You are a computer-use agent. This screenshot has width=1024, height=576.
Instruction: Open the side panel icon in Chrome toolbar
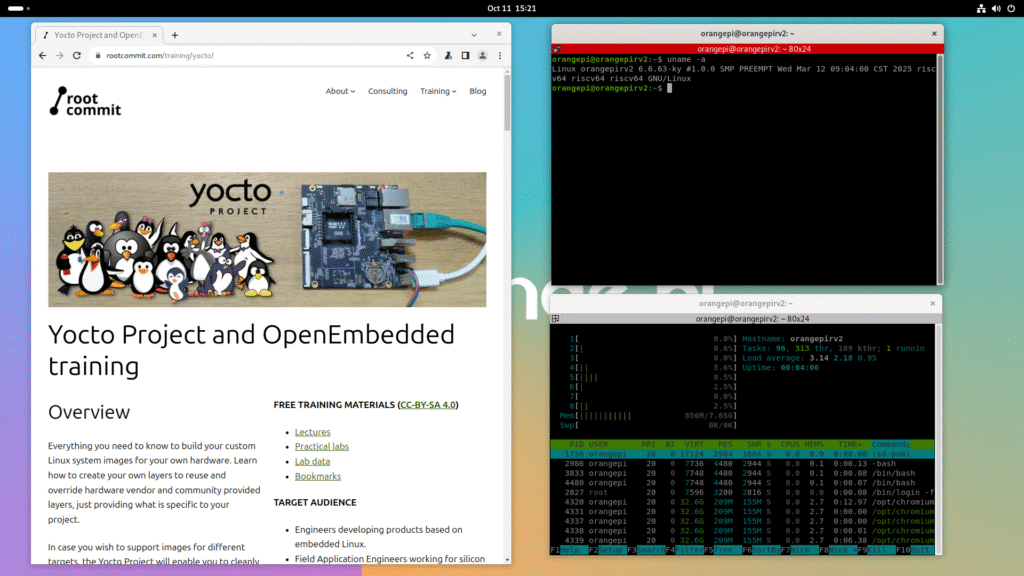click(x=464, y=55)
